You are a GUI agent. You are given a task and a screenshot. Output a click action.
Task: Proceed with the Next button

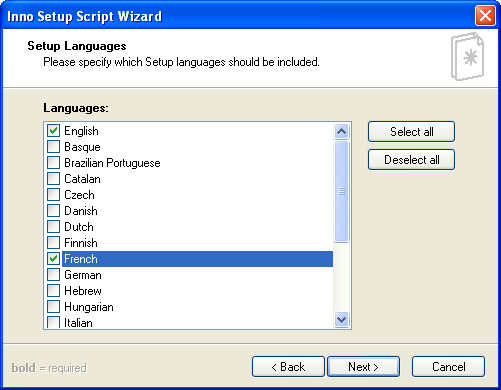(363, 367)
